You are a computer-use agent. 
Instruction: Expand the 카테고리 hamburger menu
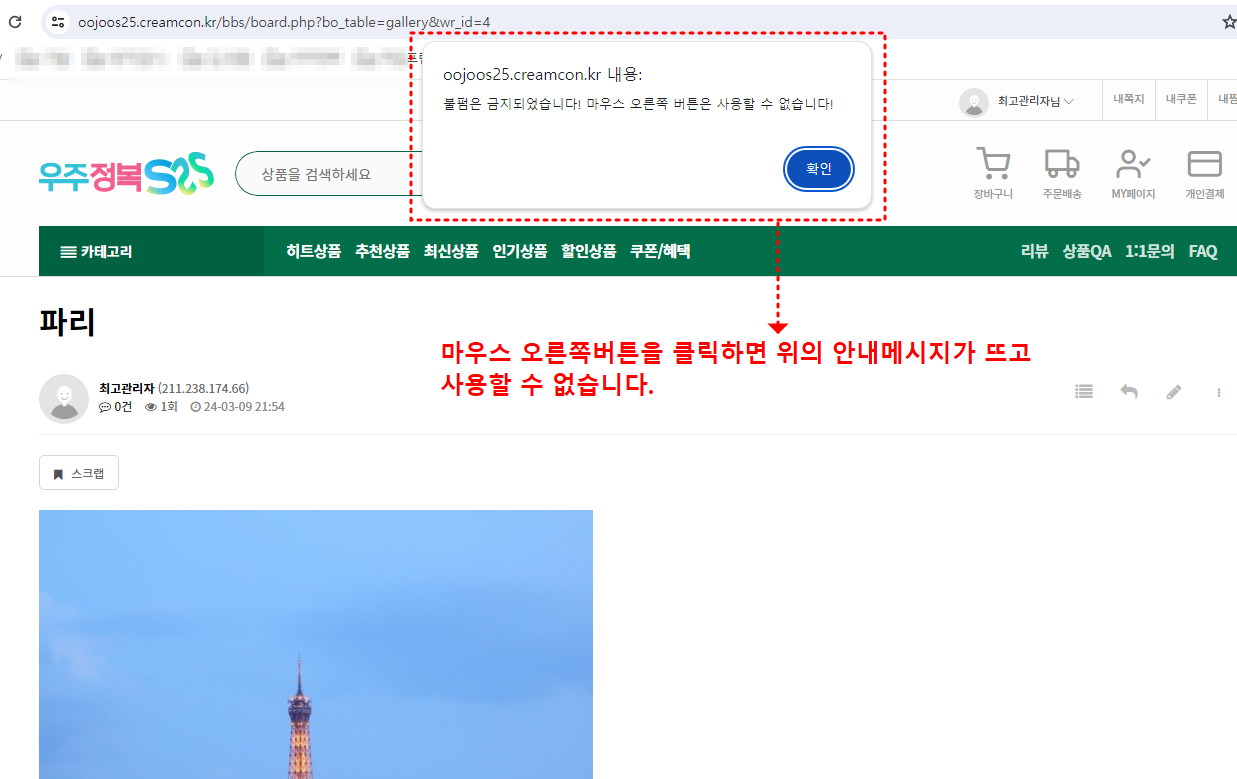[x=97, y=251]
